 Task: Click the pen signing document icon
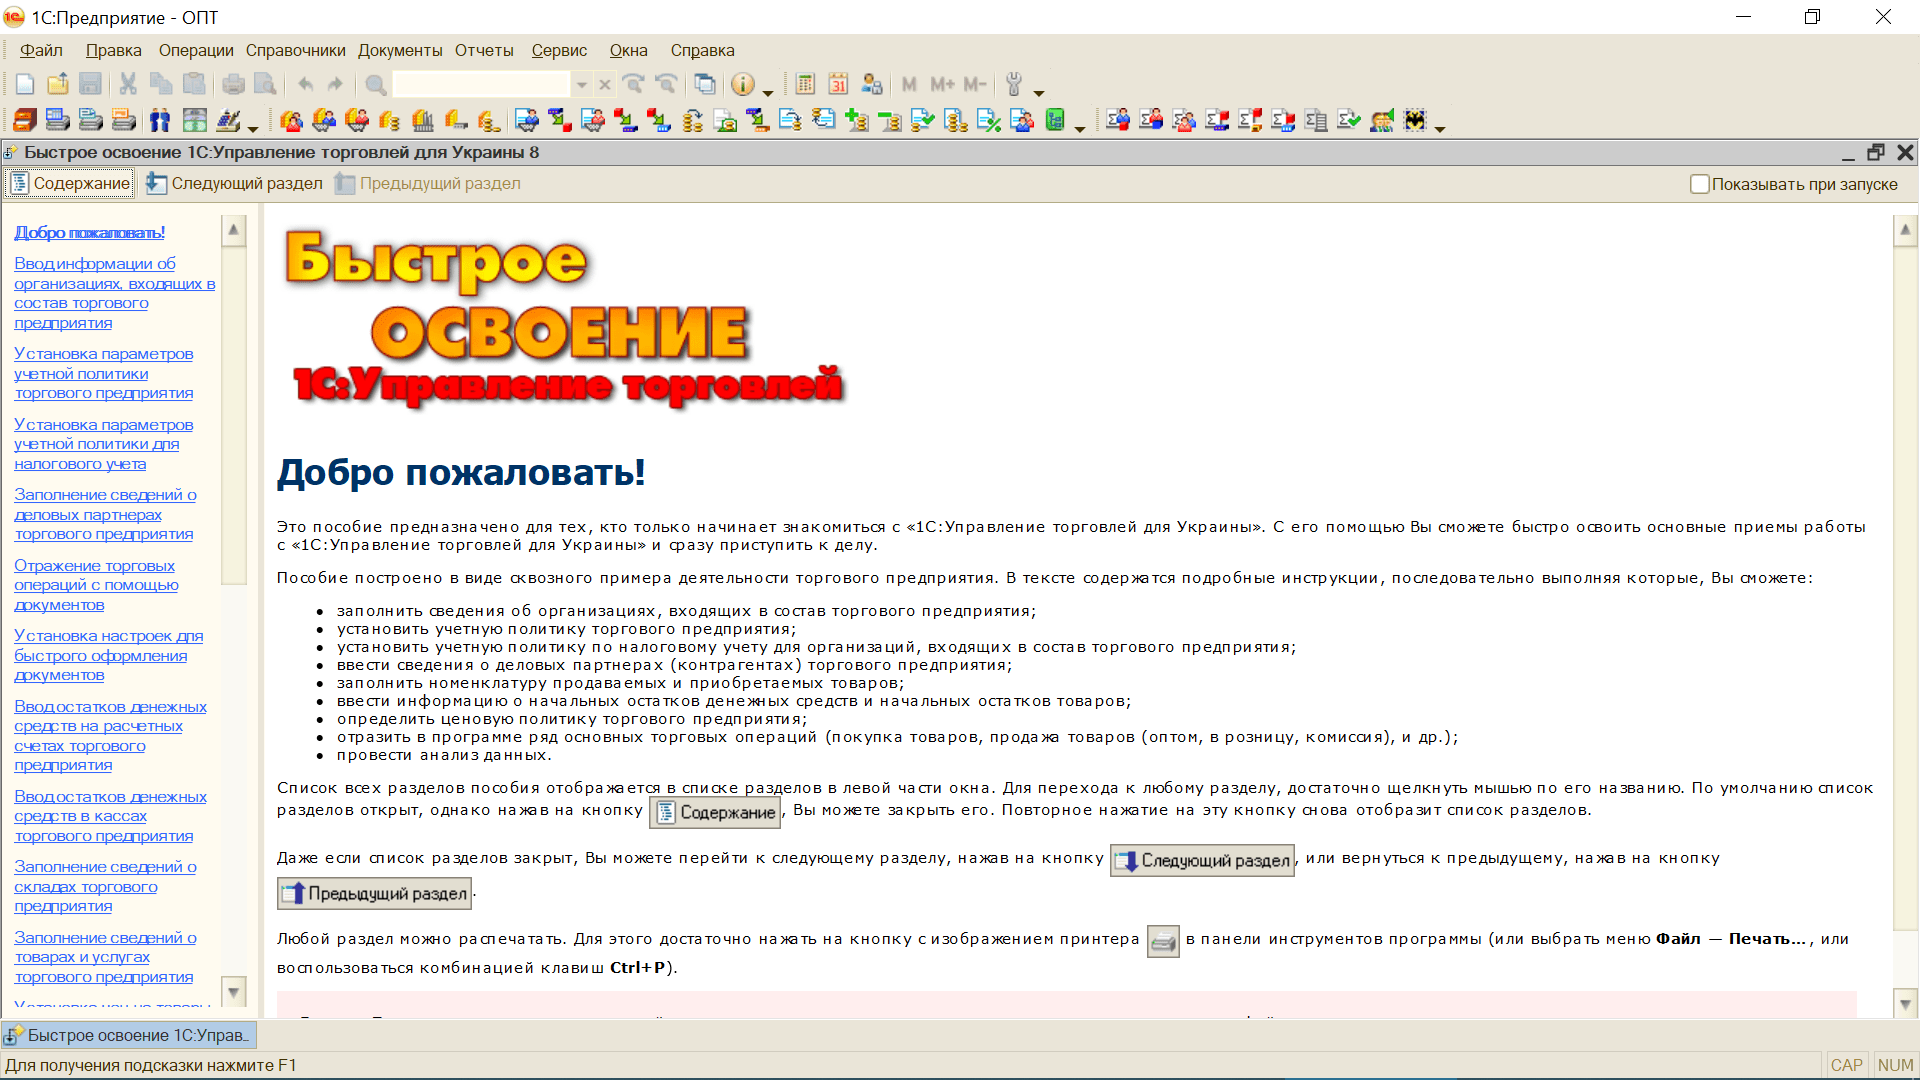(x=228, y=121)
